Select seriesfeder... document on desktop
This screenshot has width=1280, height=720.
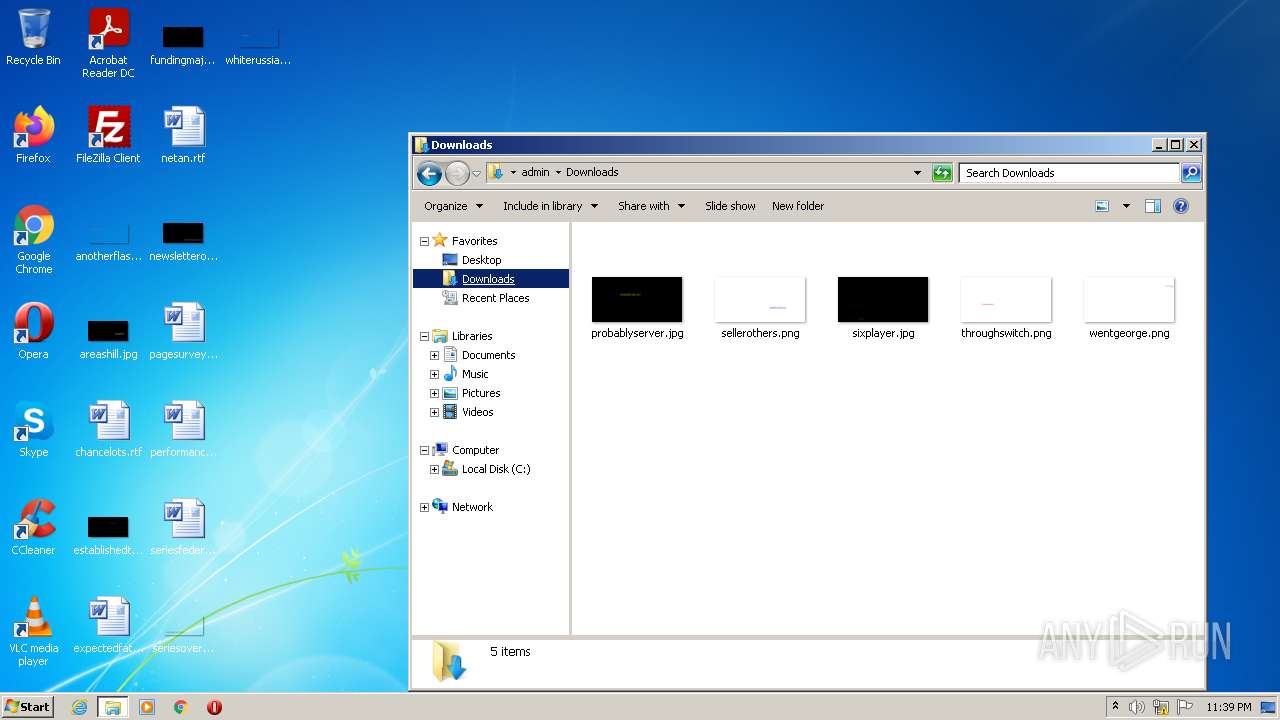[x=183, y=527]
